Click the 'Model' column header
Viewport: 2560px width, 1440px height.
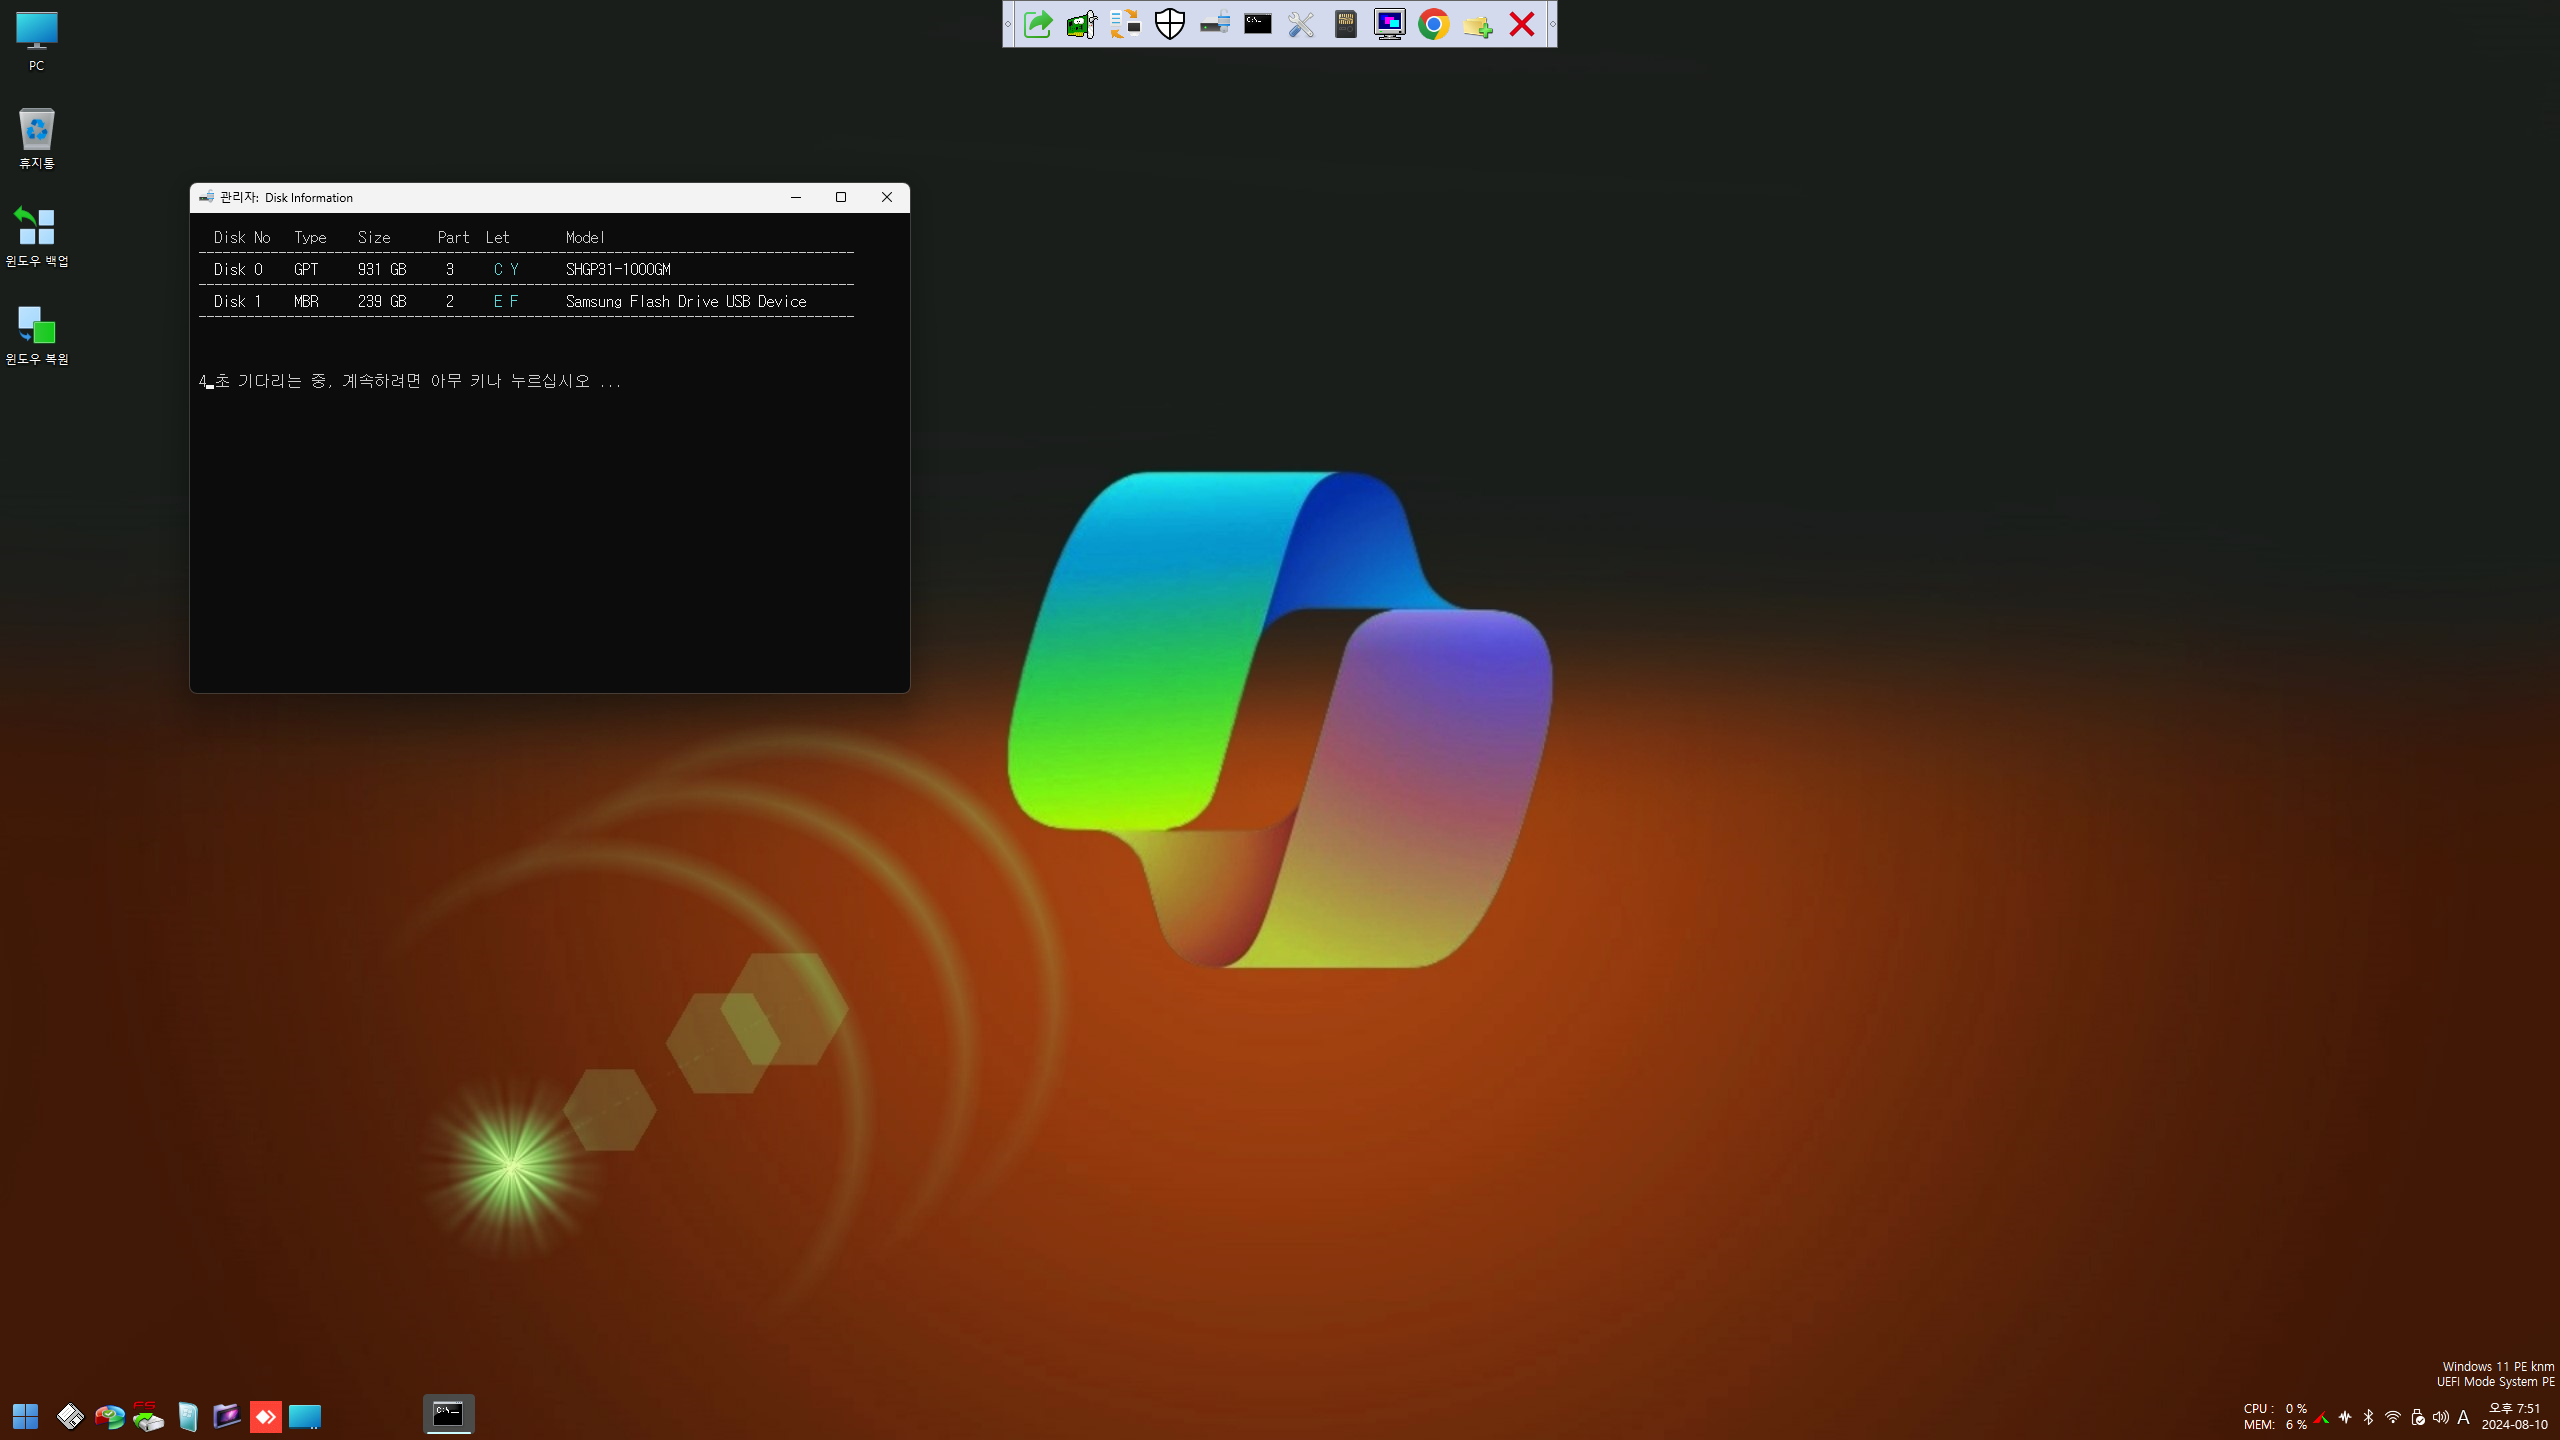point(585,237)
